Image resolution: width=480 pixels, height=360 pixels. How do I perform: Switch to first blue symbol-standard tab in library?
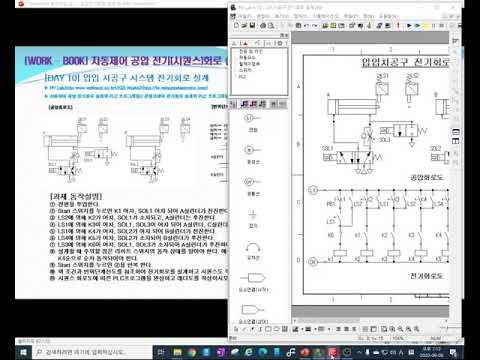[x=245, y=104]
